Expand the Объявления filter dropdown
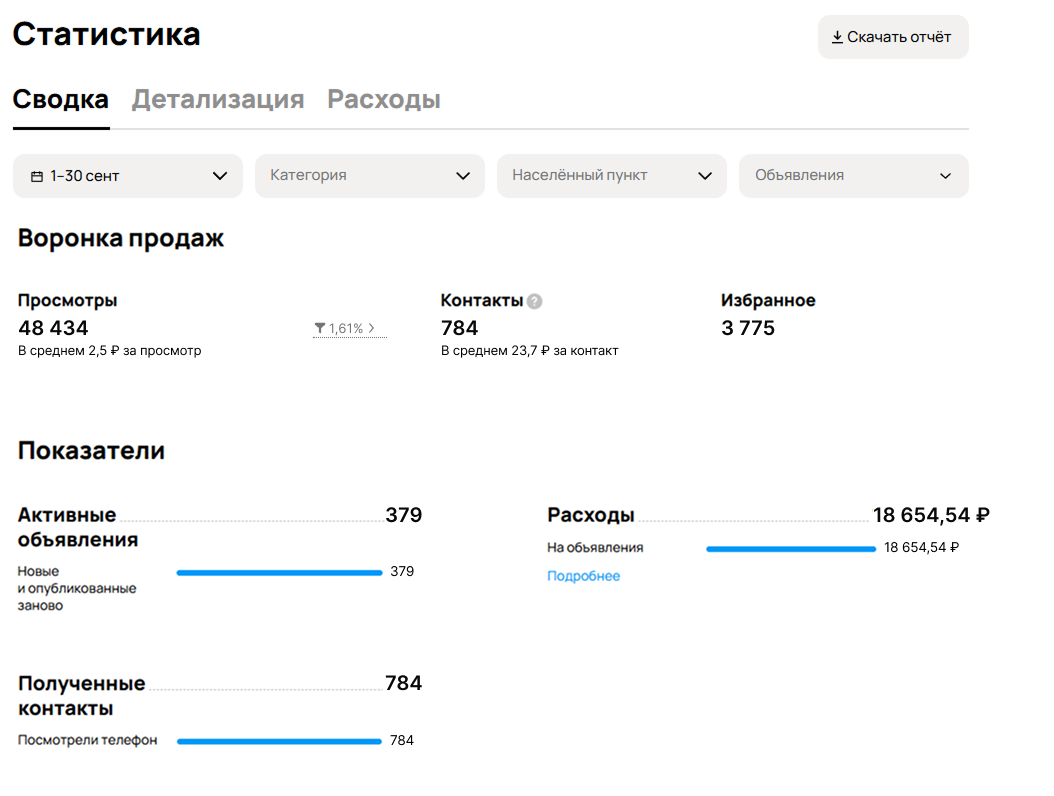1054x796 pixels. click(854, 176)
